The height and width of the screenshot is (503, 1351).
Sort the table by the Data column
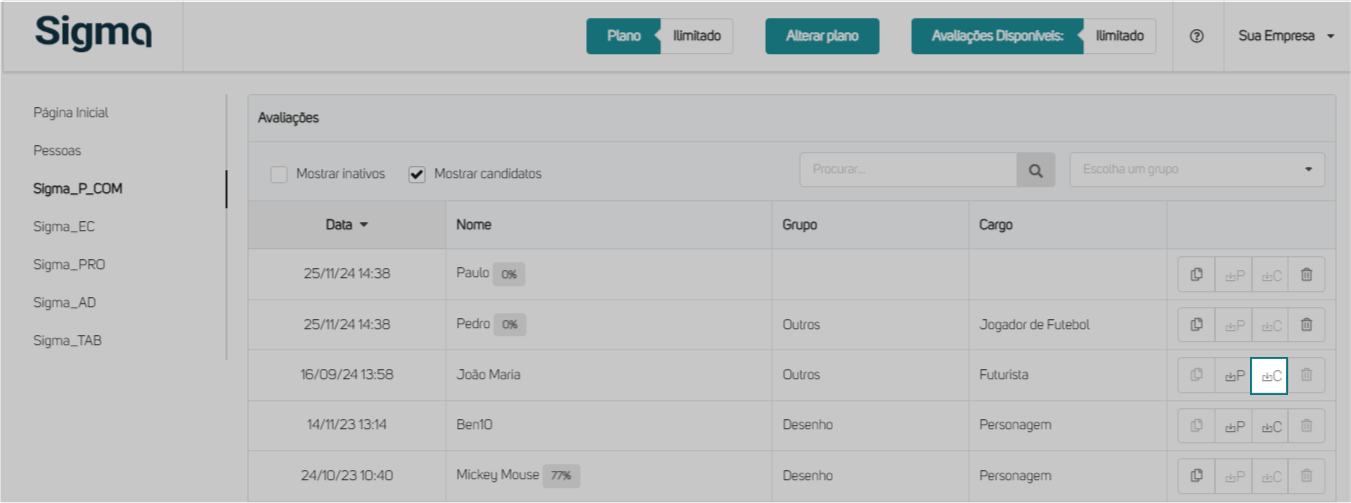point(346,225)
